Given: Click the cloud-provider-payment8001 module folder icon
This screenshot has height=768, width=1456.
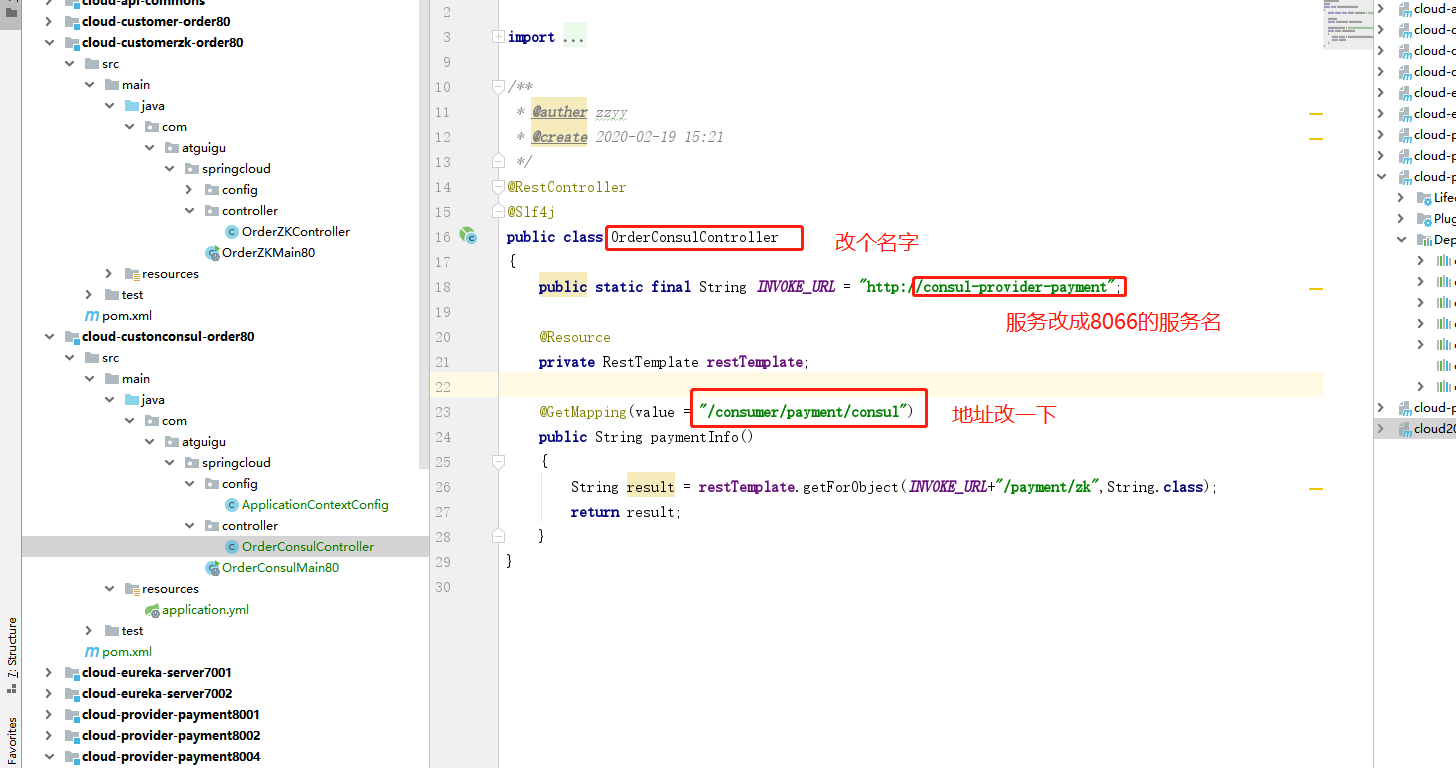Looking at the screenshot, I should point(72,715).
